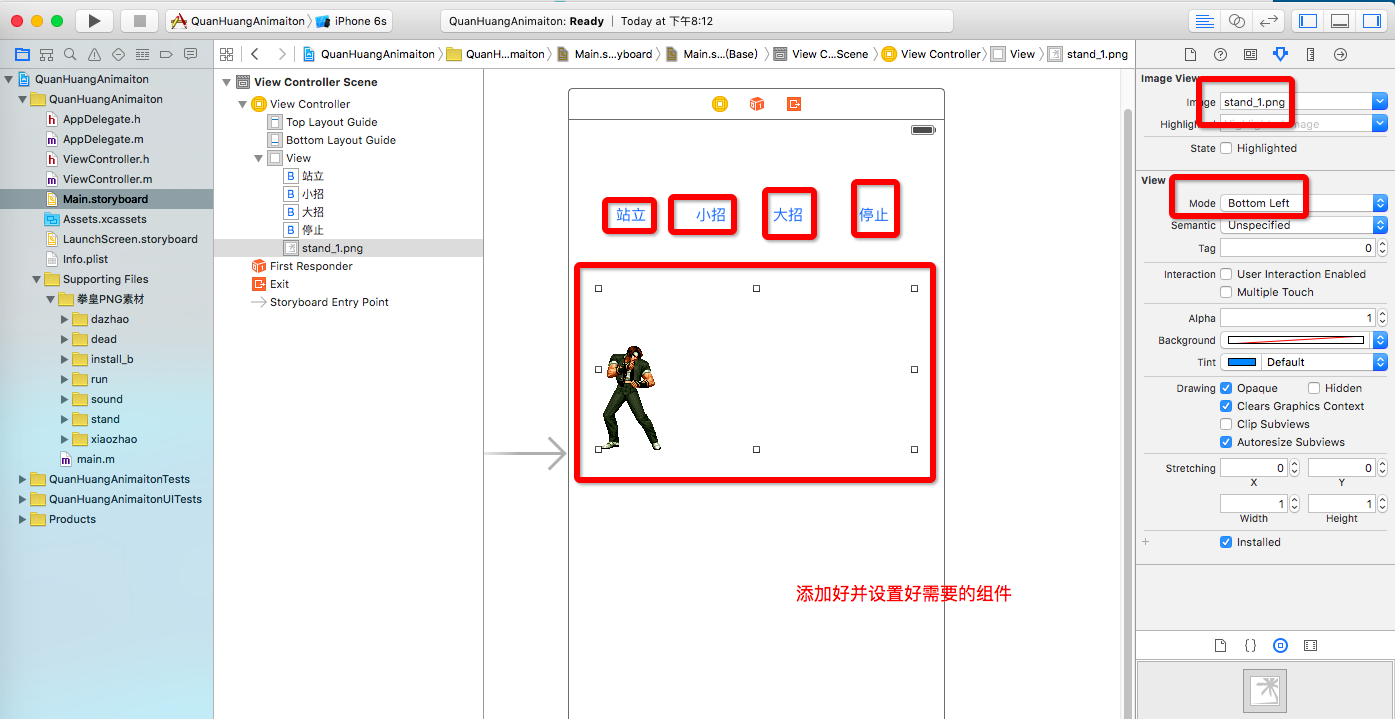Check the Highlighted state checkbox

coord(1226,148)
